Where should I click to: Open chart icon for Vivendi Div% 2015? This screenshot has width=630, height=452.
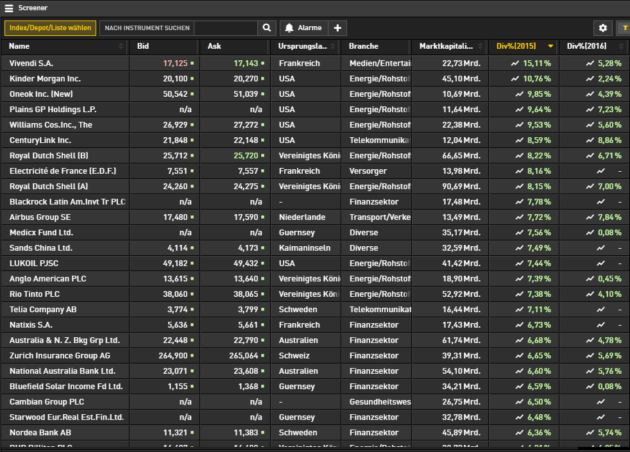coord(515,63)
